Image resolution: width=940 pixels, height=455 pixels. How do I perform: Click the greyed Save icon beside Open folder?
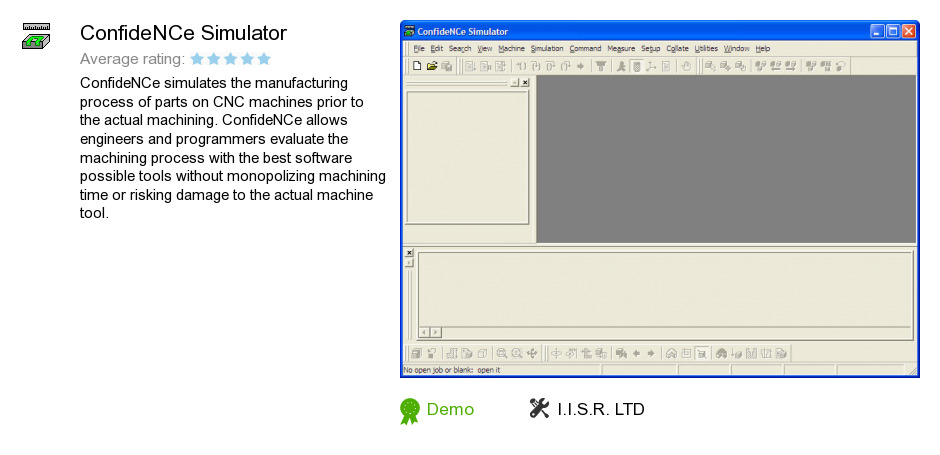pyautogui.click(x=447, y=66)
